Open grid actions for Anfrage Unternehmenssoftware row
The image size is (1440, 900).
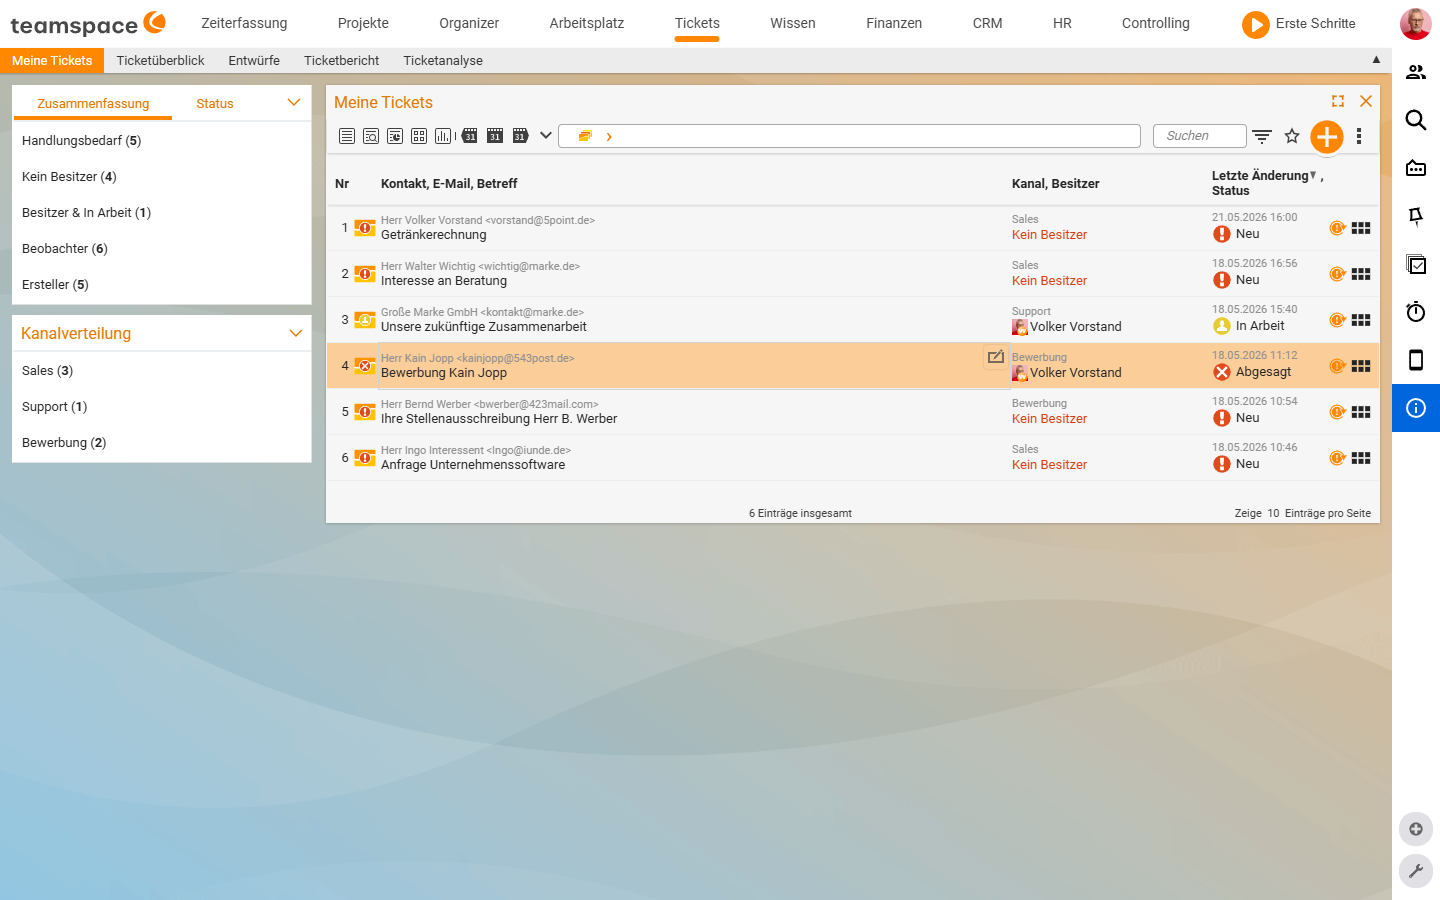pos(1361,458)
